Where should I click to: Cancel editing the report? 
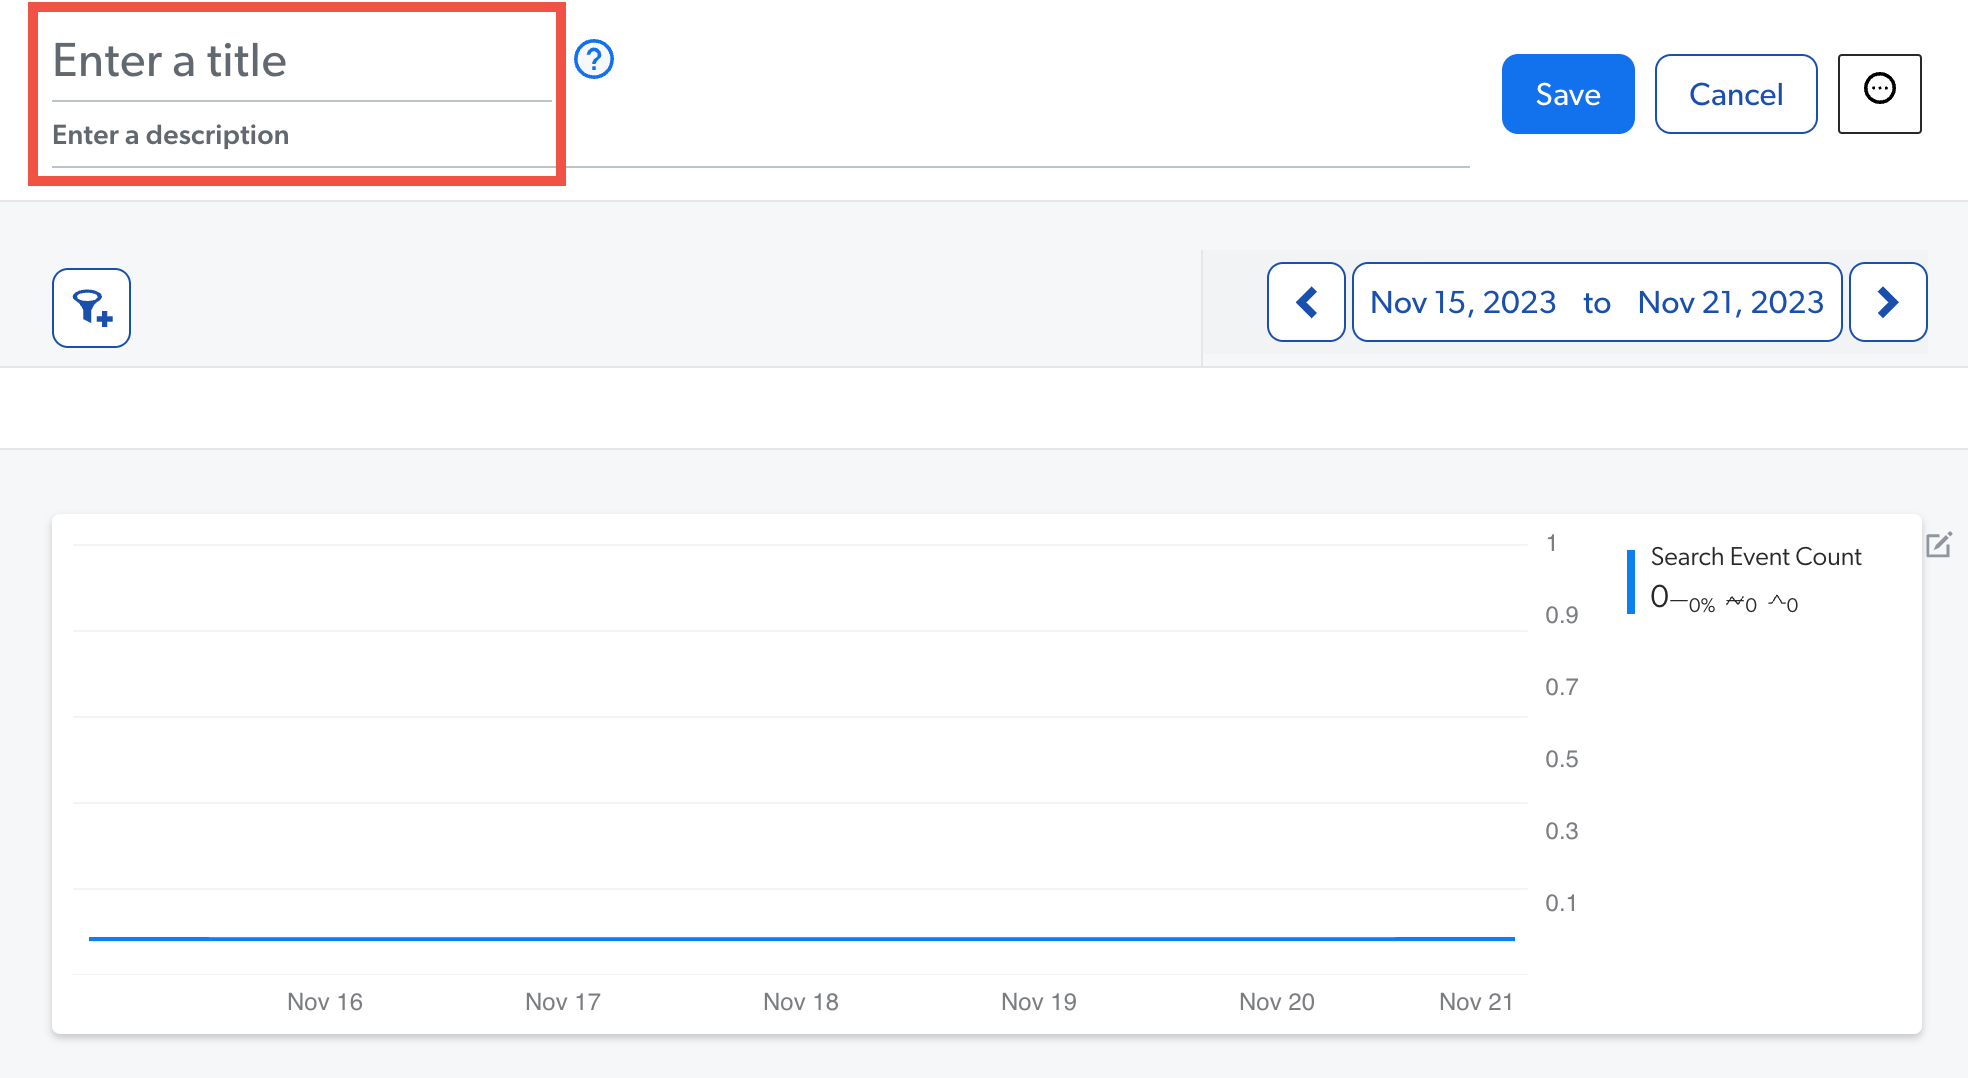(x=1736, y=94)
